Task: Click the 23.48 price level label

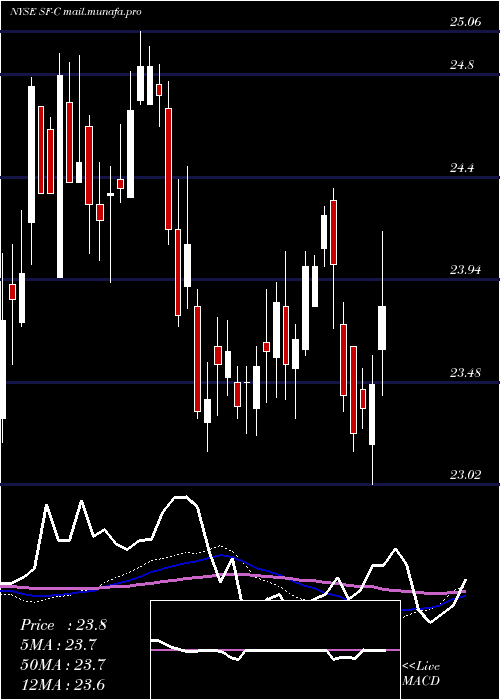Action: (x=466, y=372)
